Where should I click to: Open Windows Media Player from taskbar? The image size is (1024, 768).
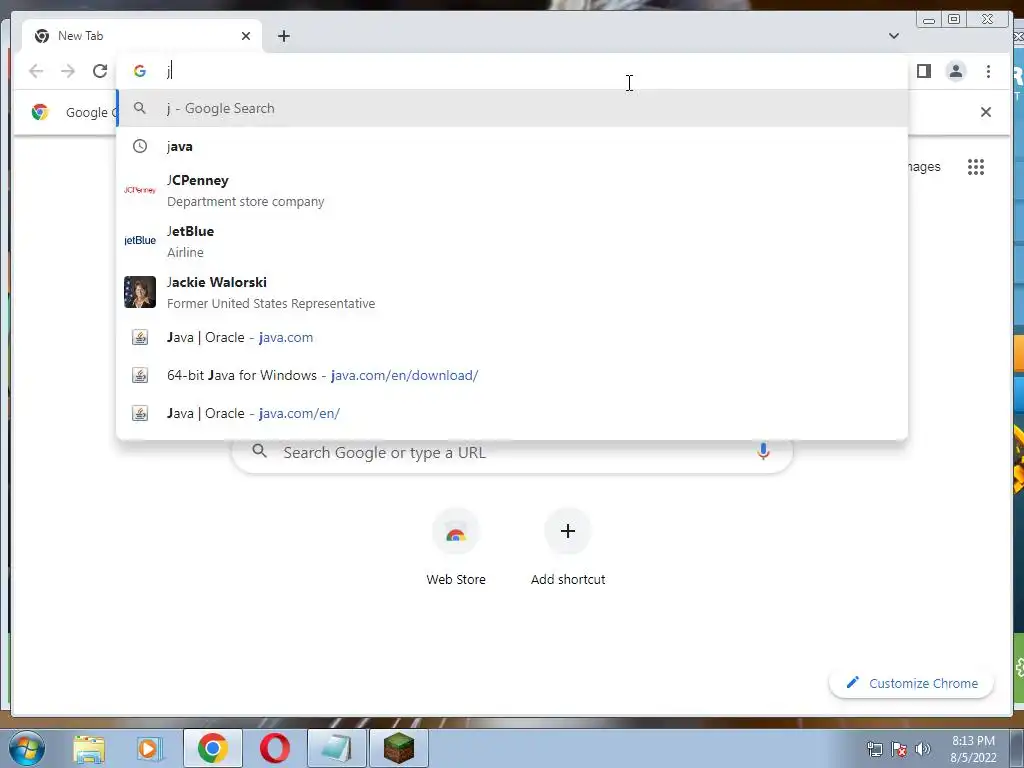pos(150,748)
